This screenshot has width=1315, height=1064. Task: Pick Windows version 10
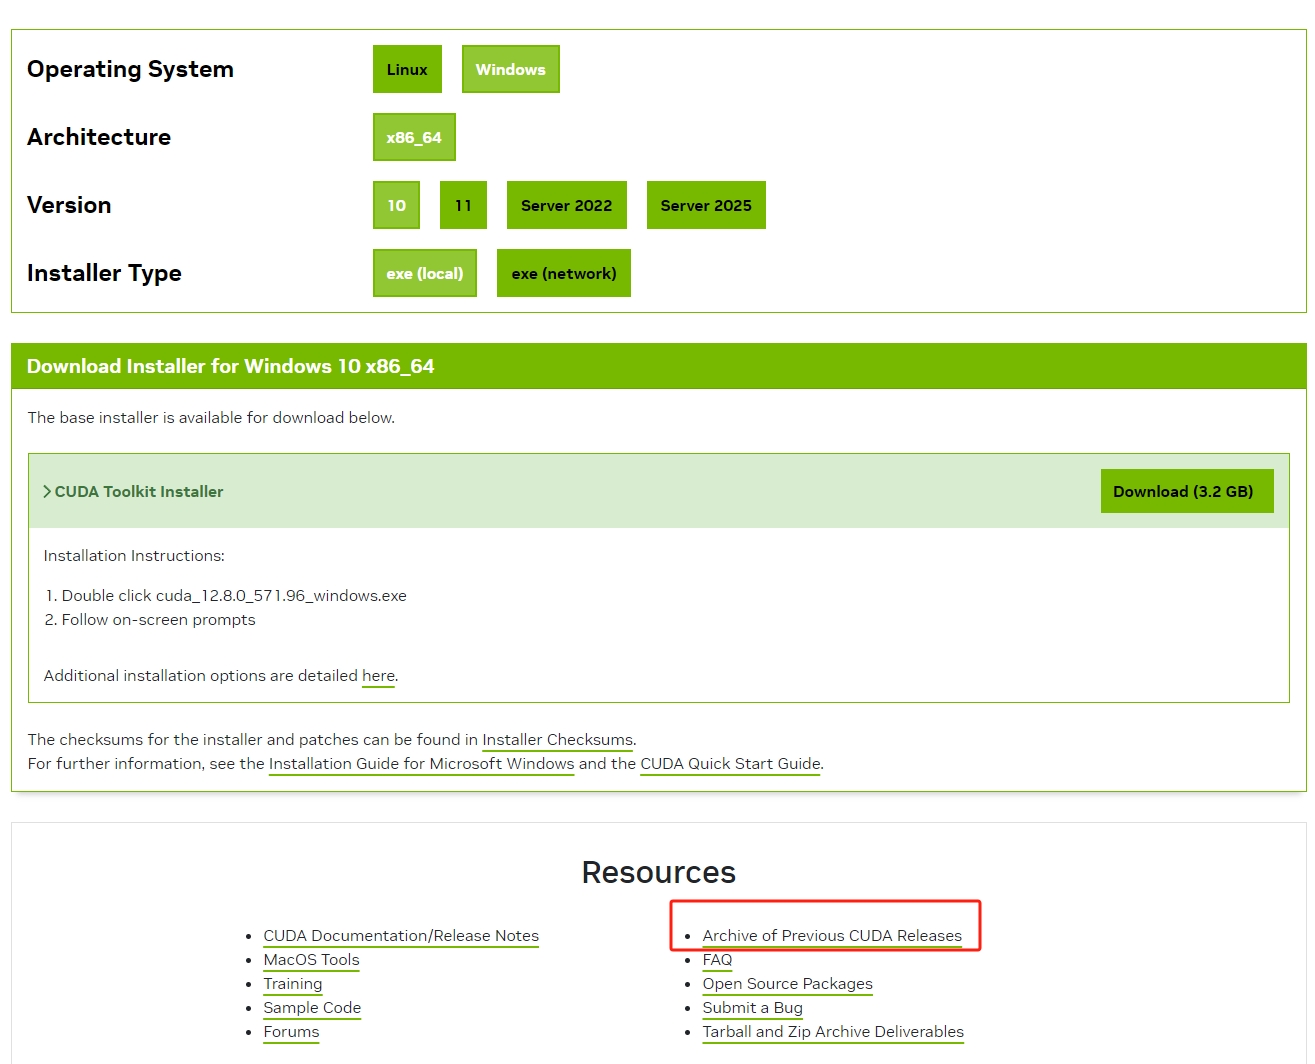396,205
